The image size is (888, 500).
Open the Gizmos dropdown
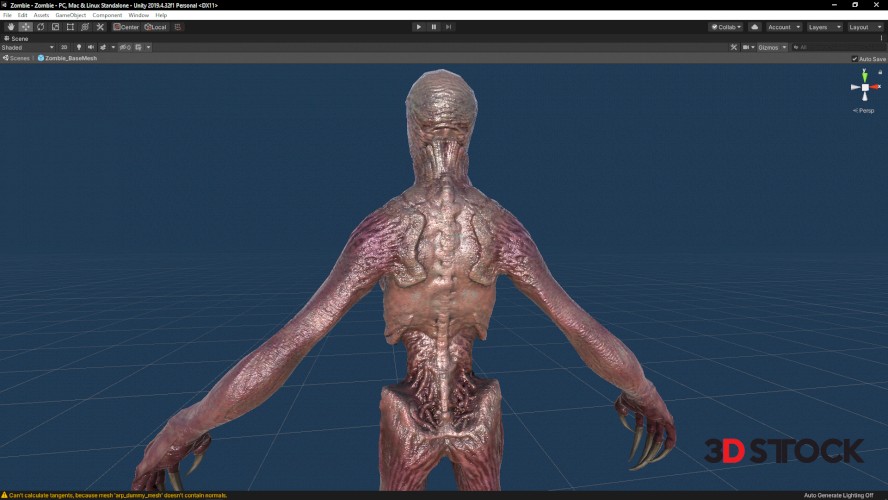[x=772, y=48]
